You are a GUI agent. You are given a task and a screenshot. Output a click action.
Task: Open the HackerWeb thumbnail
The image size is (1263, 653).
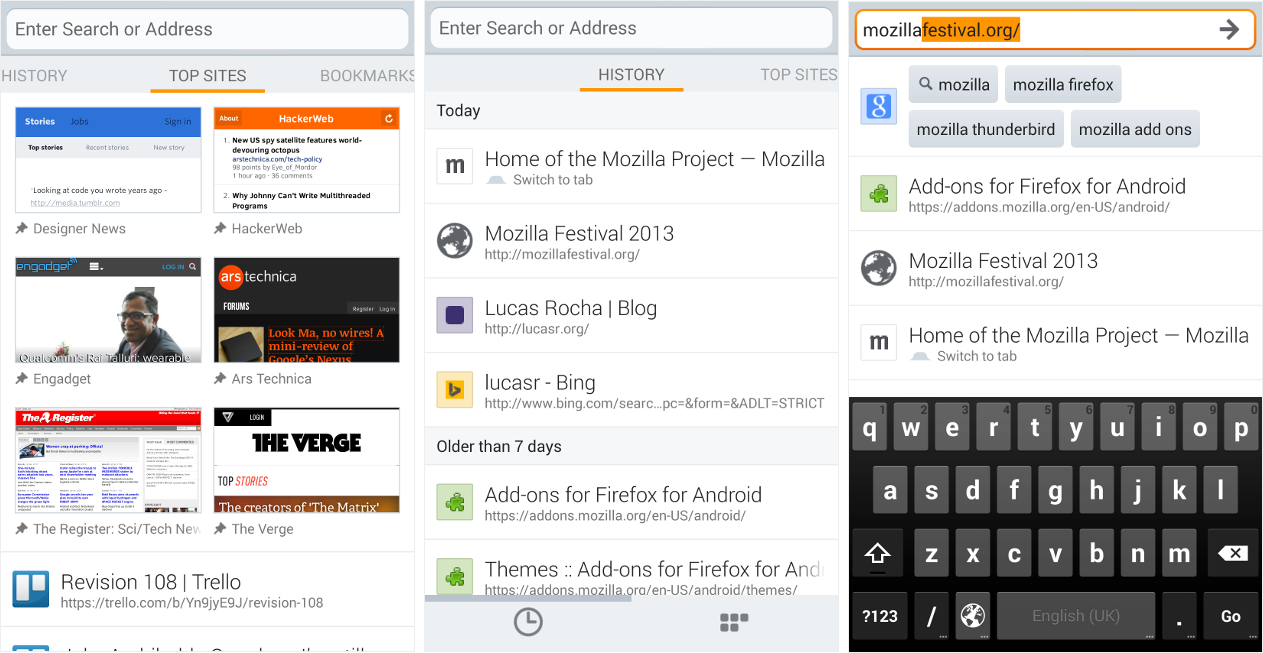(x=307, y=160)
